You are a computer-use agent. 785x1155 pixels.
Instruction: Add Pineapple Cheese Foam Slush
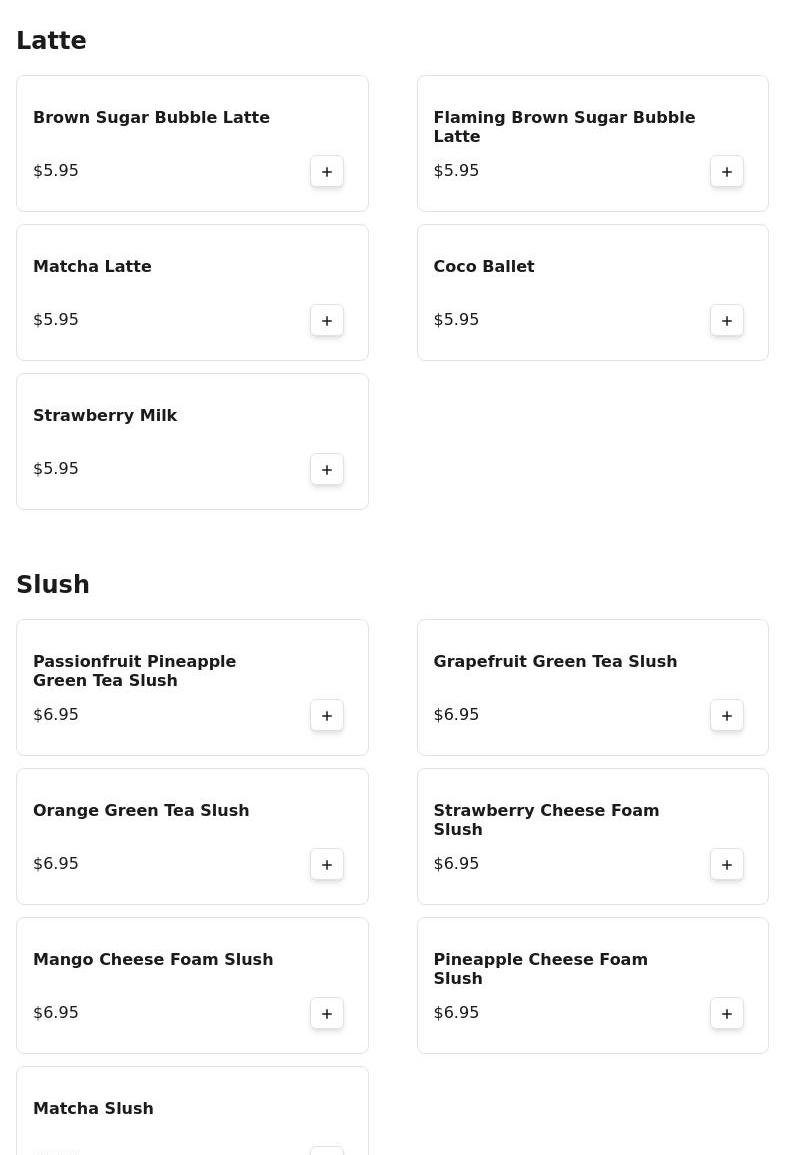pyautogui.click(x=727, y=1013)
